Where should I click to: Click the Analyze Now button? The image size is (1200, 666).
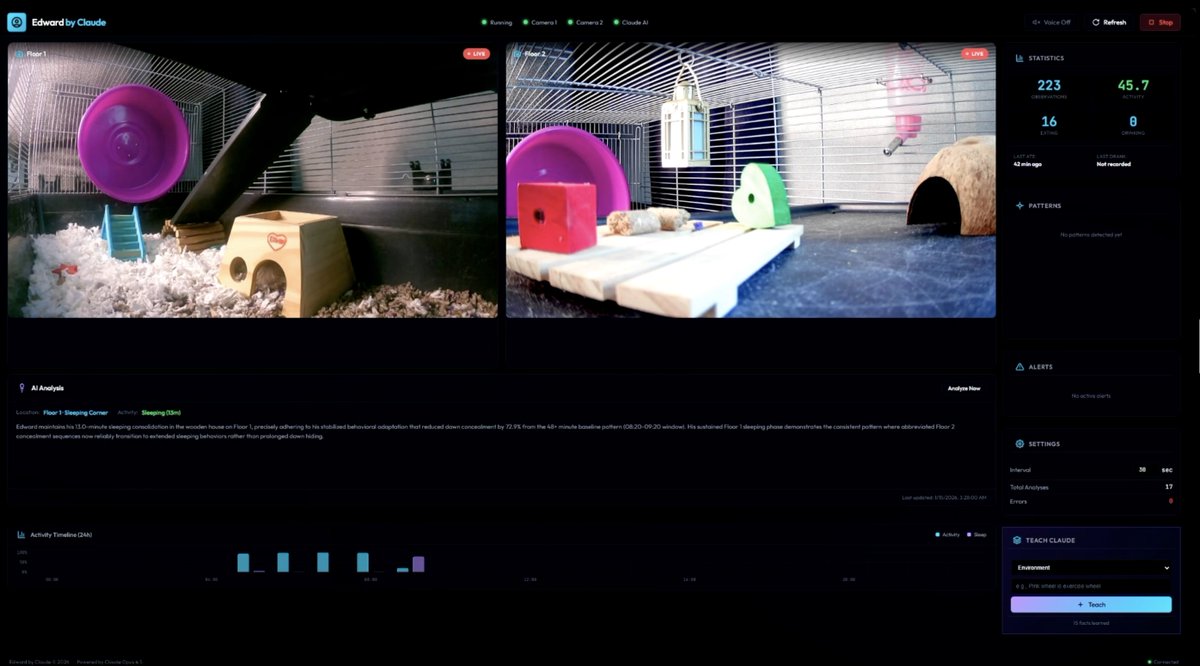pos(964,388)
